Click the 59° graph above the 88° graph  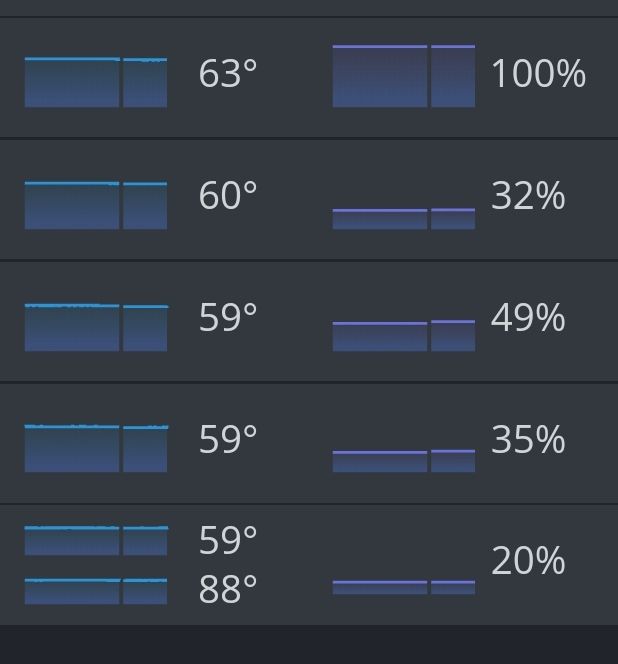96,541
